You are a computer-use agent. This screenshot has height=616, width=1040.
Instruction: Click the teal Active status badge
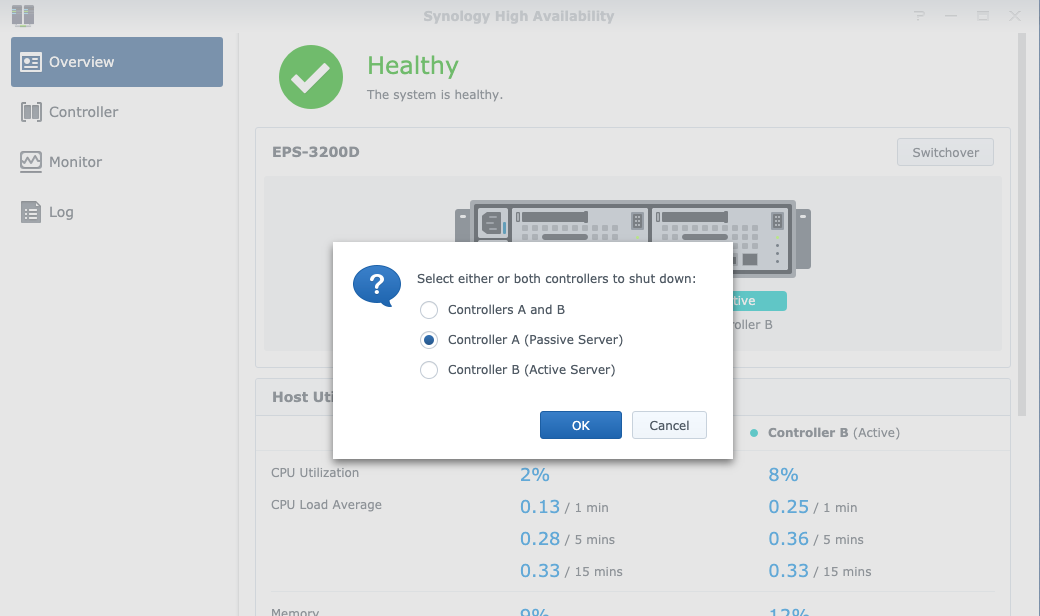click(759, 301)
